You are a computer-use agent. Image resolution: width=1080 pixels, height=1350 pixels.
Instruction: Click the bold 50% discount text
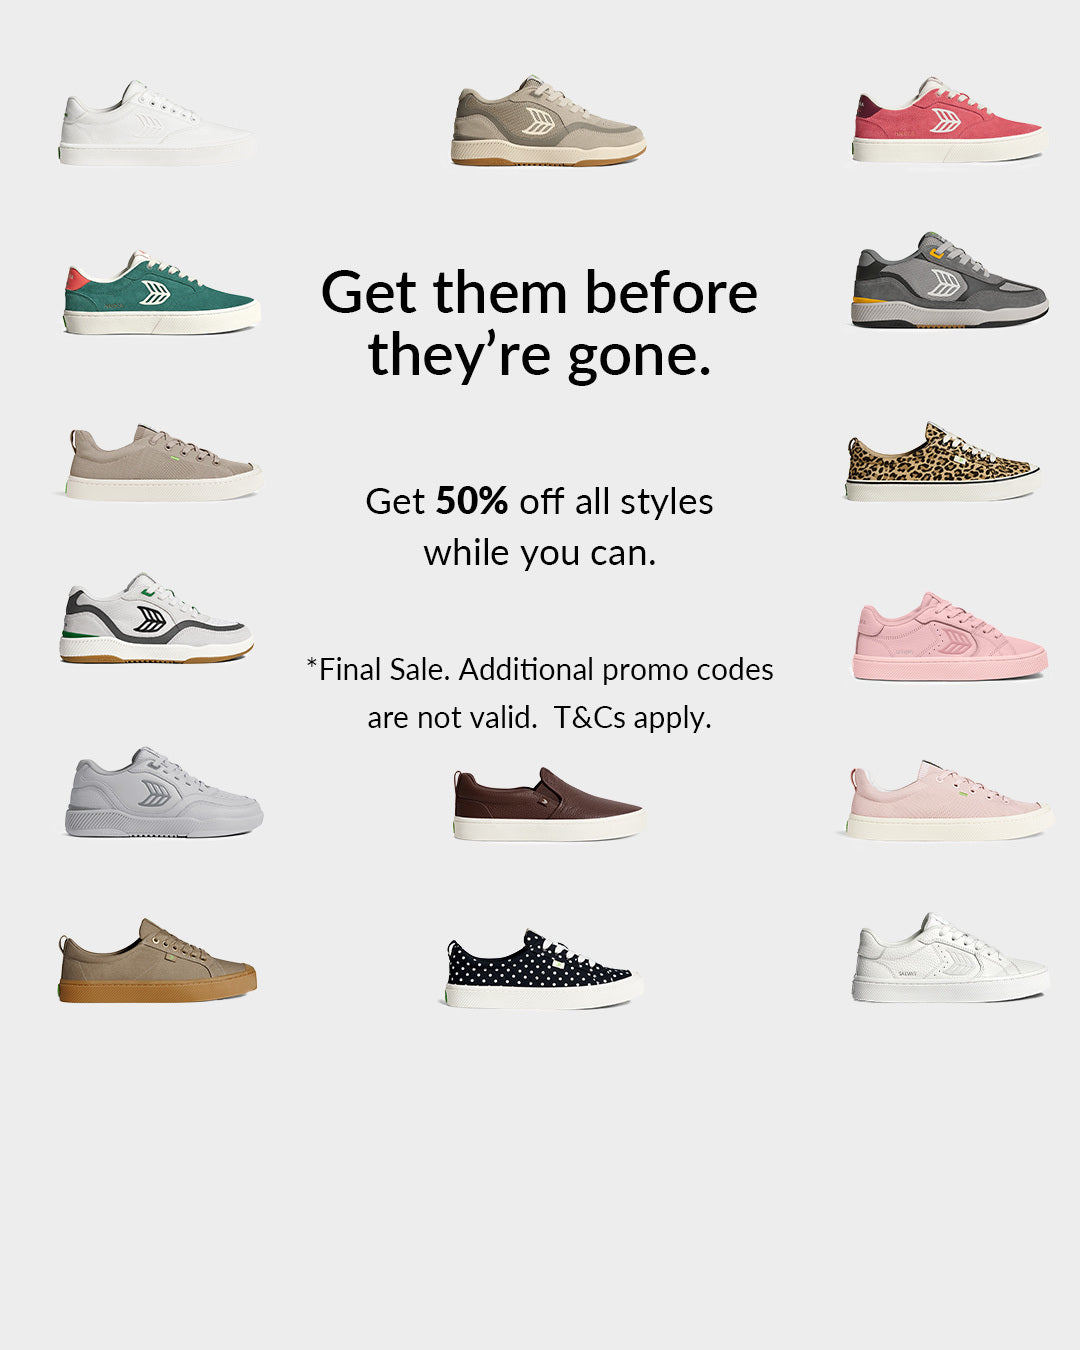(x=472, y=500)
